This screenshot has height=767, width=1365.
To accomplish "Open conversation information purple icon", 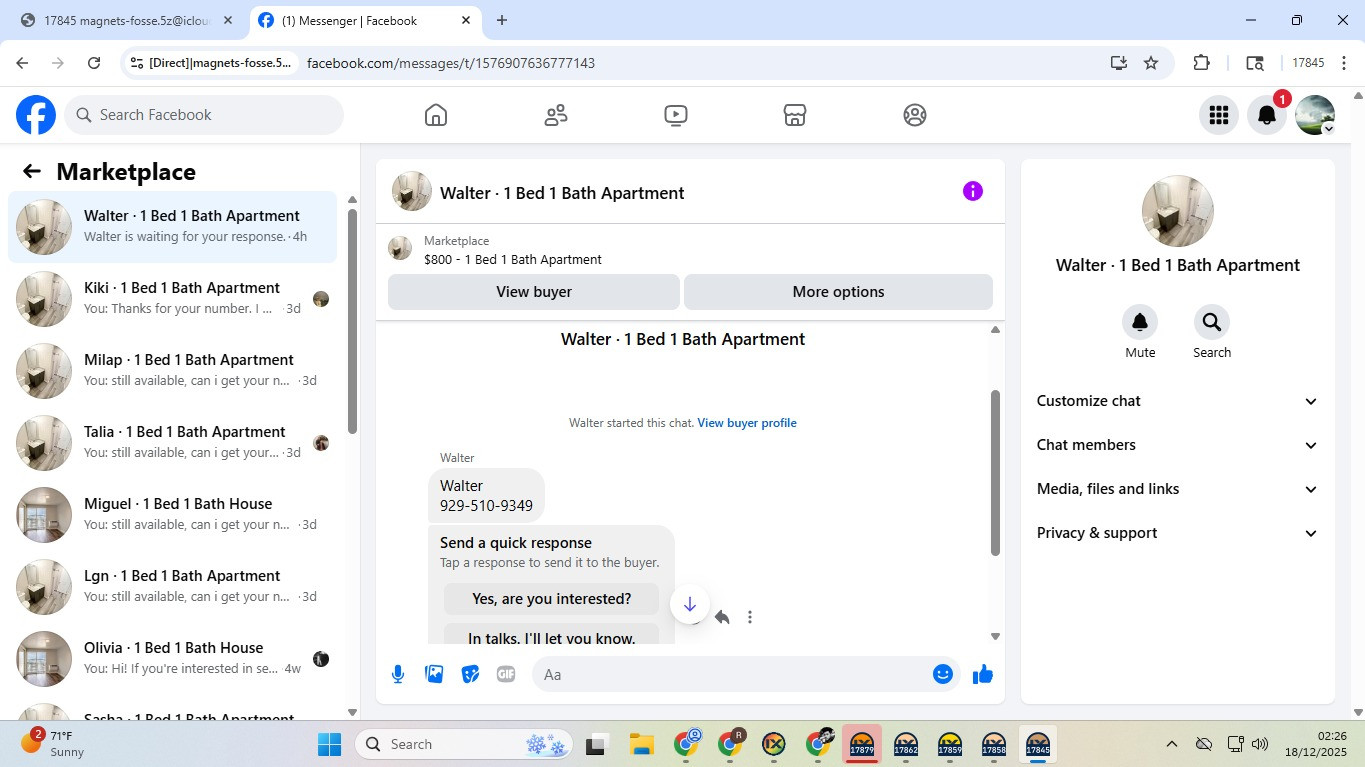I will 973,191.
